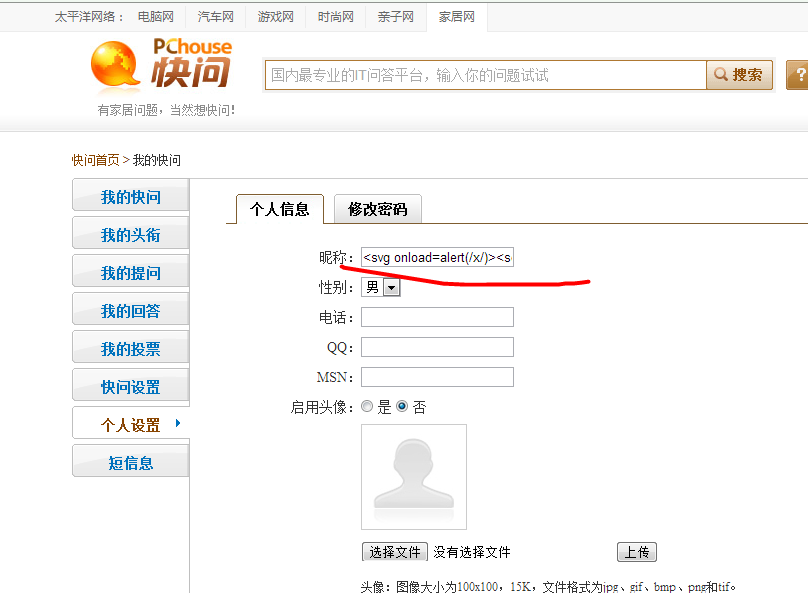Screen dimensions: 808x593
Task: Click the QQ input field
Action: coord(437,347)
